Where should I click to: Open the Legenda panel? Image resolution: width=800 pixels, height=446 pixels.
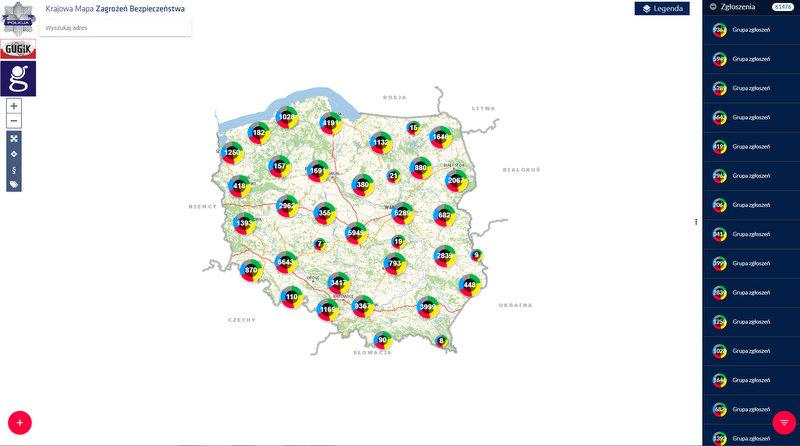(x=662, y=9)
